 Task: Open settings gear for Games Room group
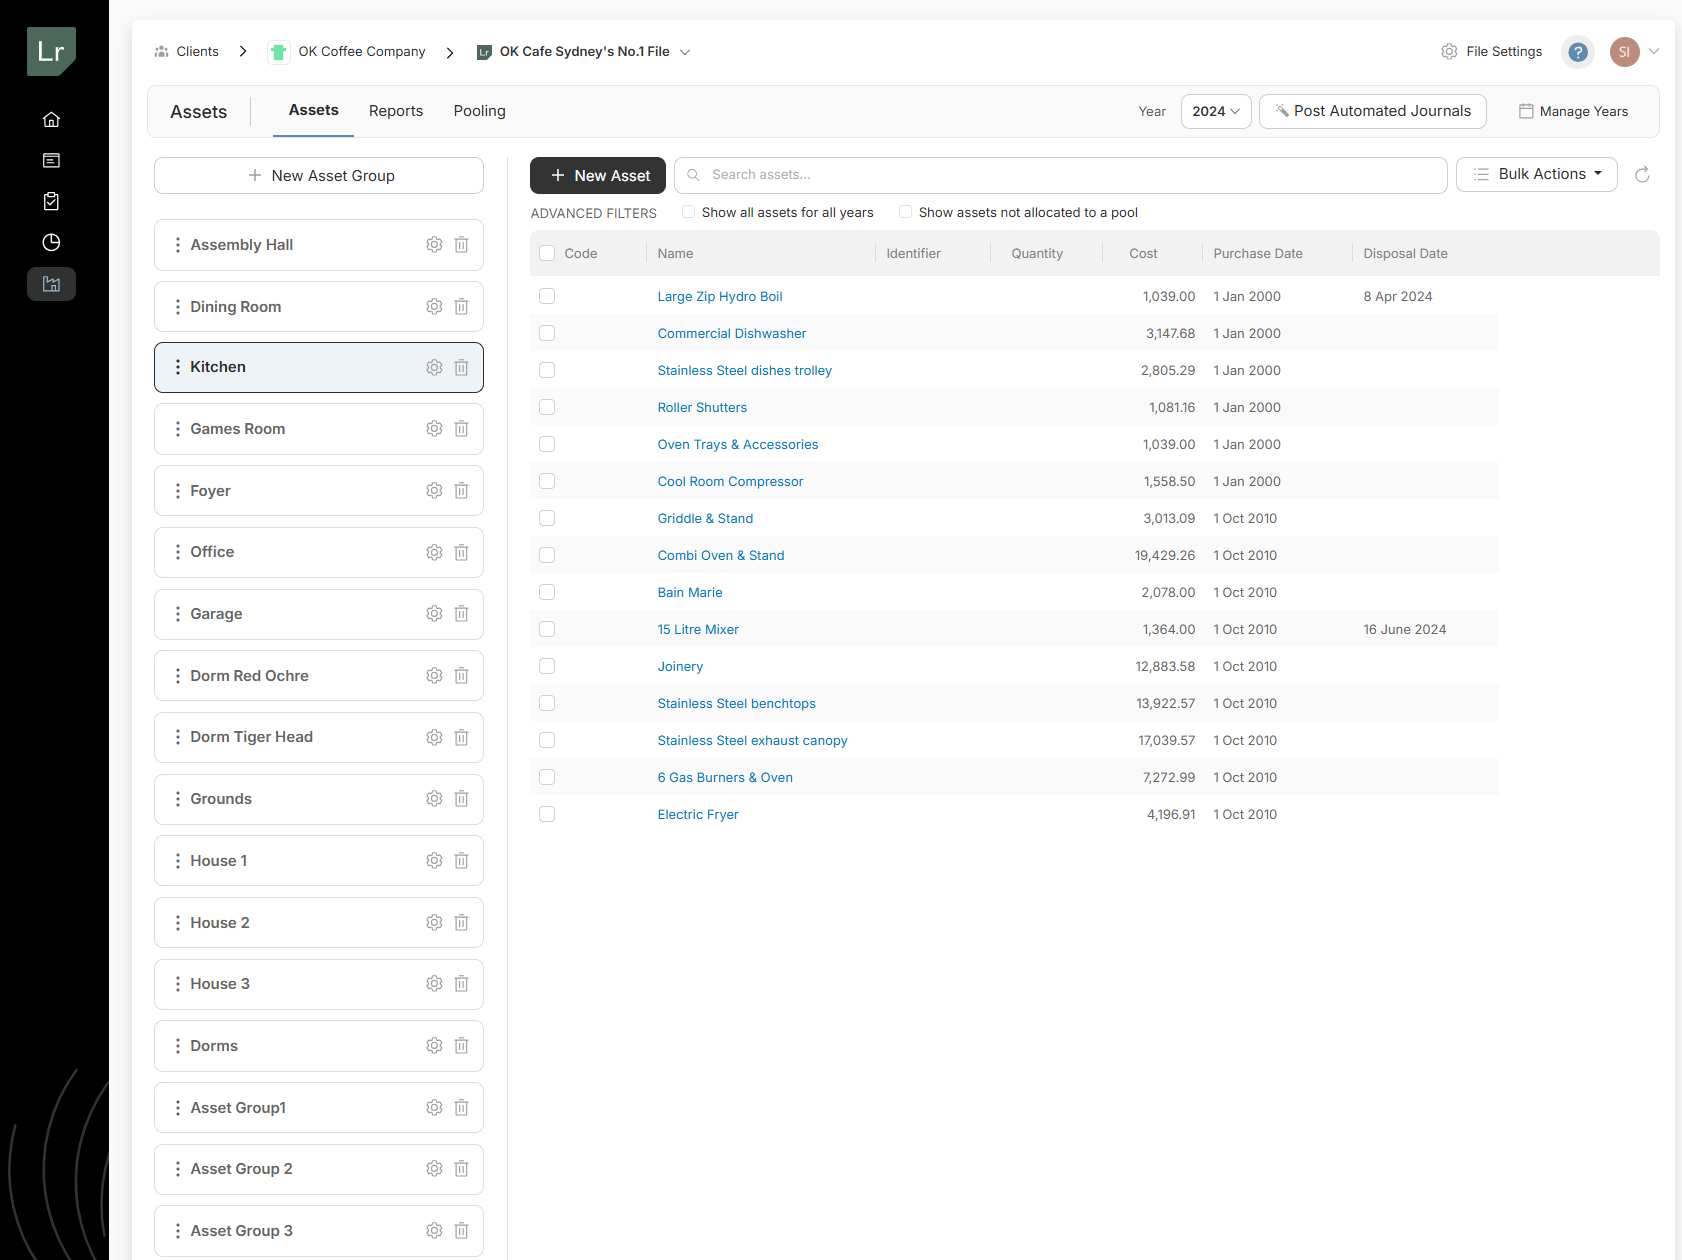click(x=434, y=429)
